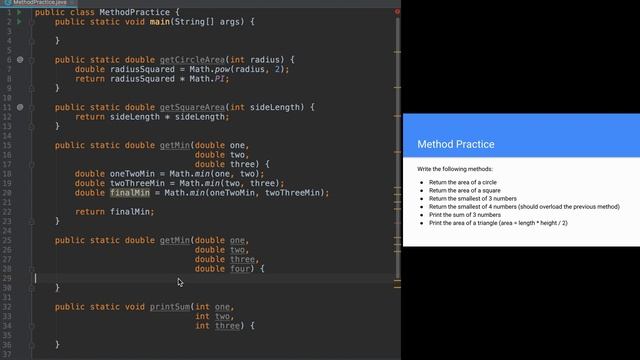This screenshot has height=360, width=640.
Task: Click the gutter marker beside getSquareArea on line 11
Action: (x=20, y=107)
